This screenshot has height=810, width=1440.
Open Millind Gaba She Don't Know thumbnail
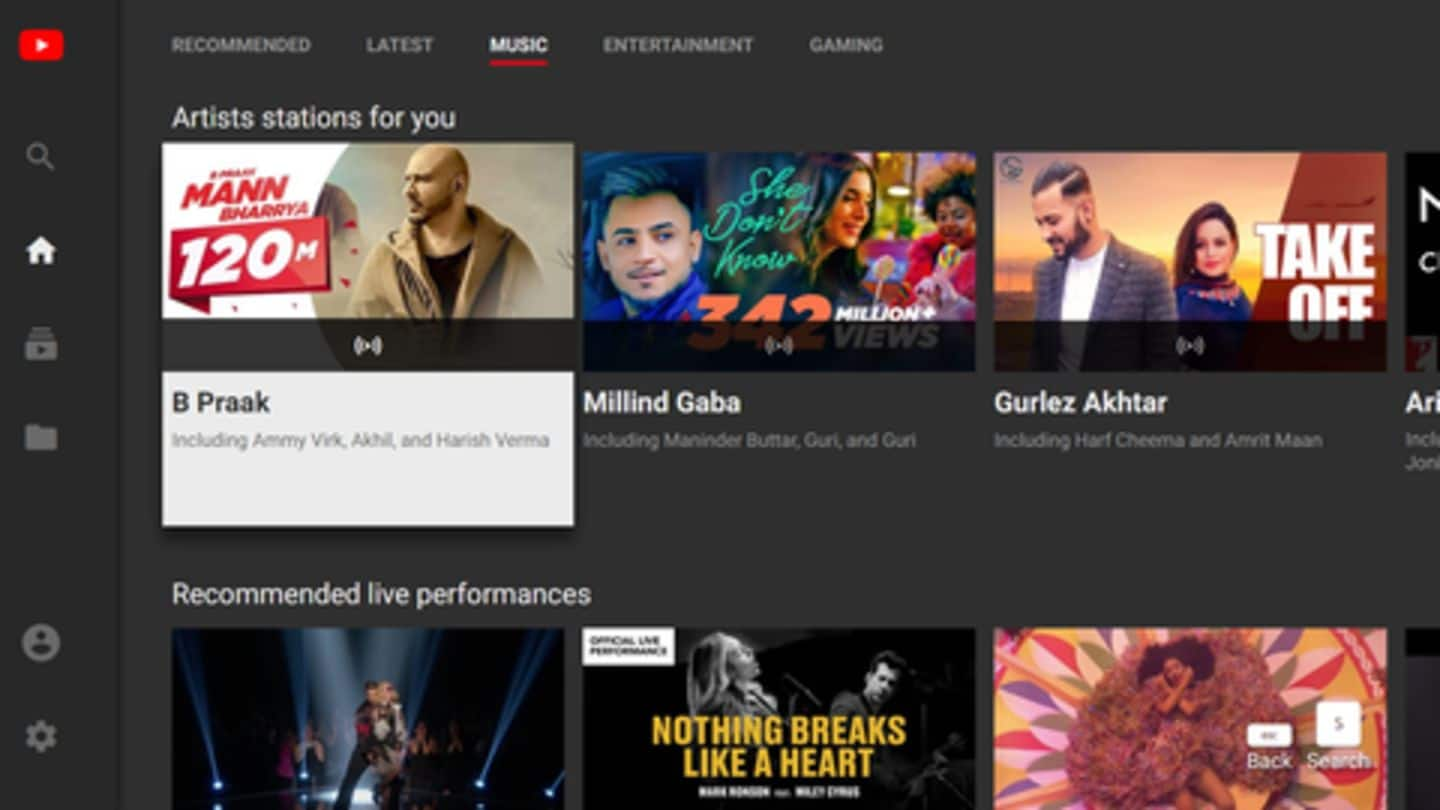click(x=779, y=261)
